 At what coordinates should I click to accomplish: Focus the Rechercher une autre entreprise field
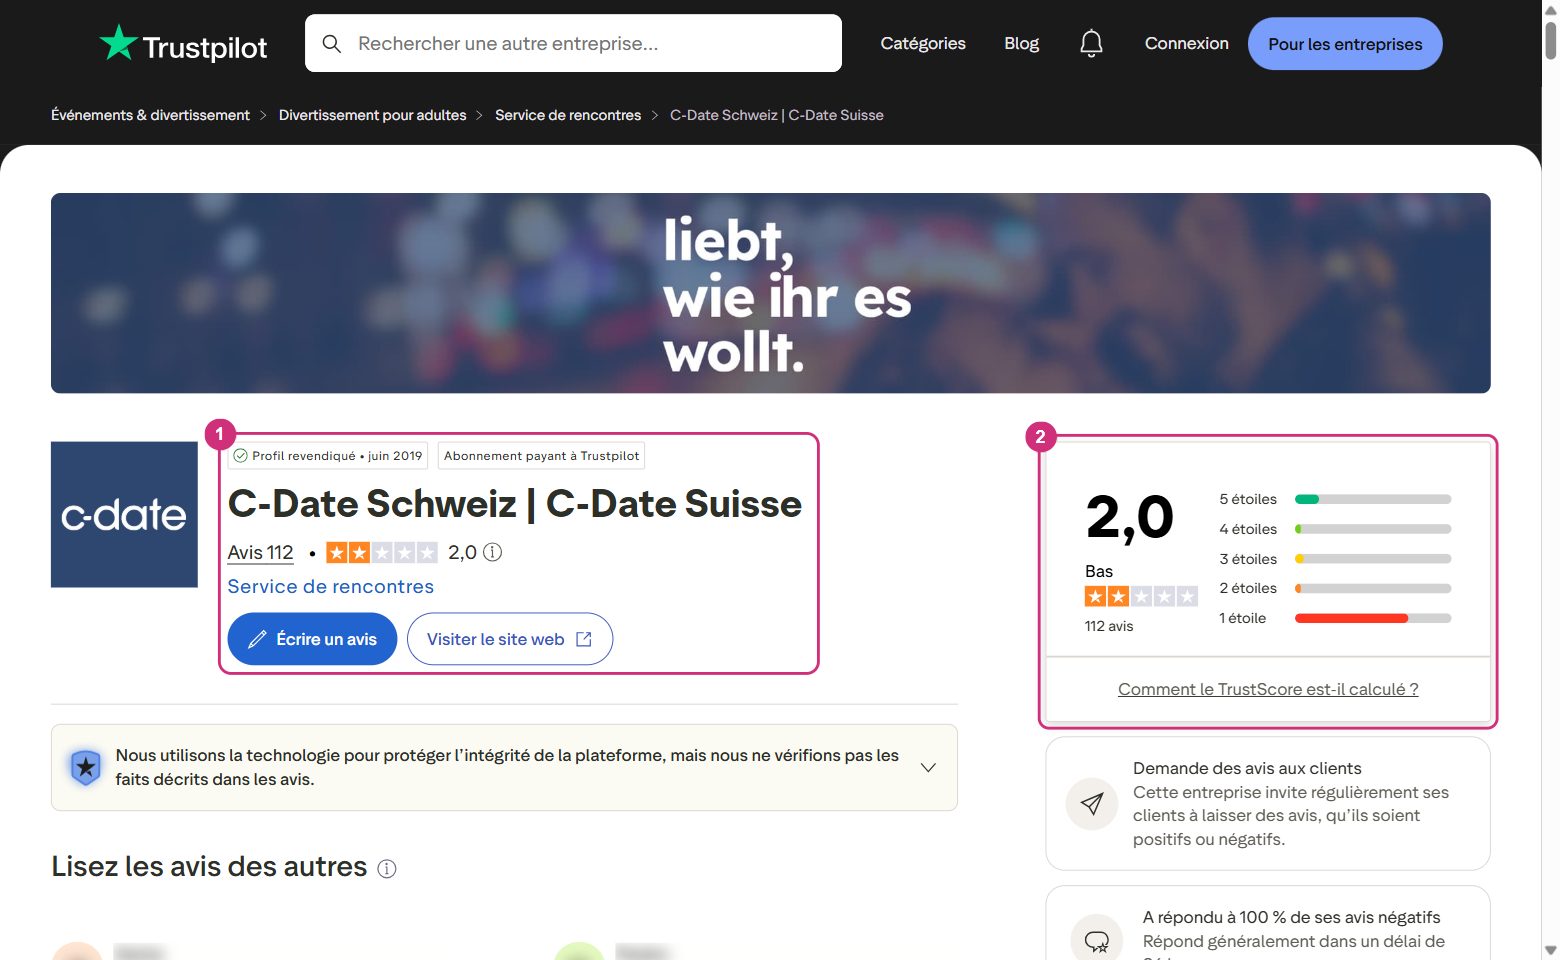[x=573, y=44]
